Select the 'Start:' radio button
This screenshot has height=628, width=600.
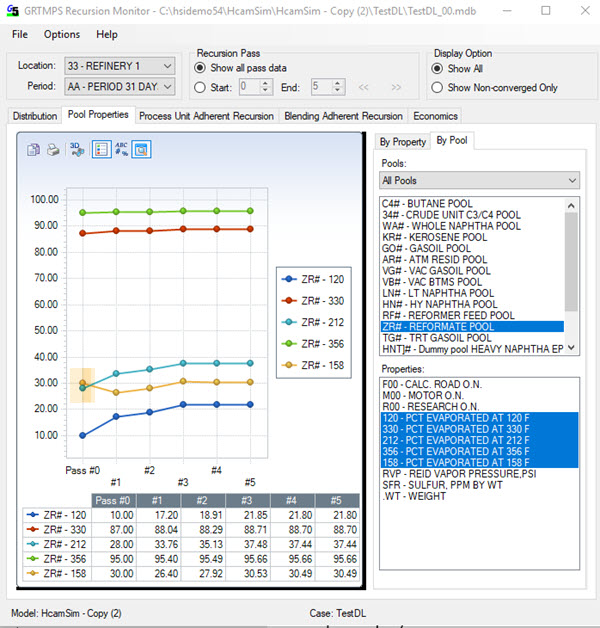pyautogui.click(x=201, y=87)
